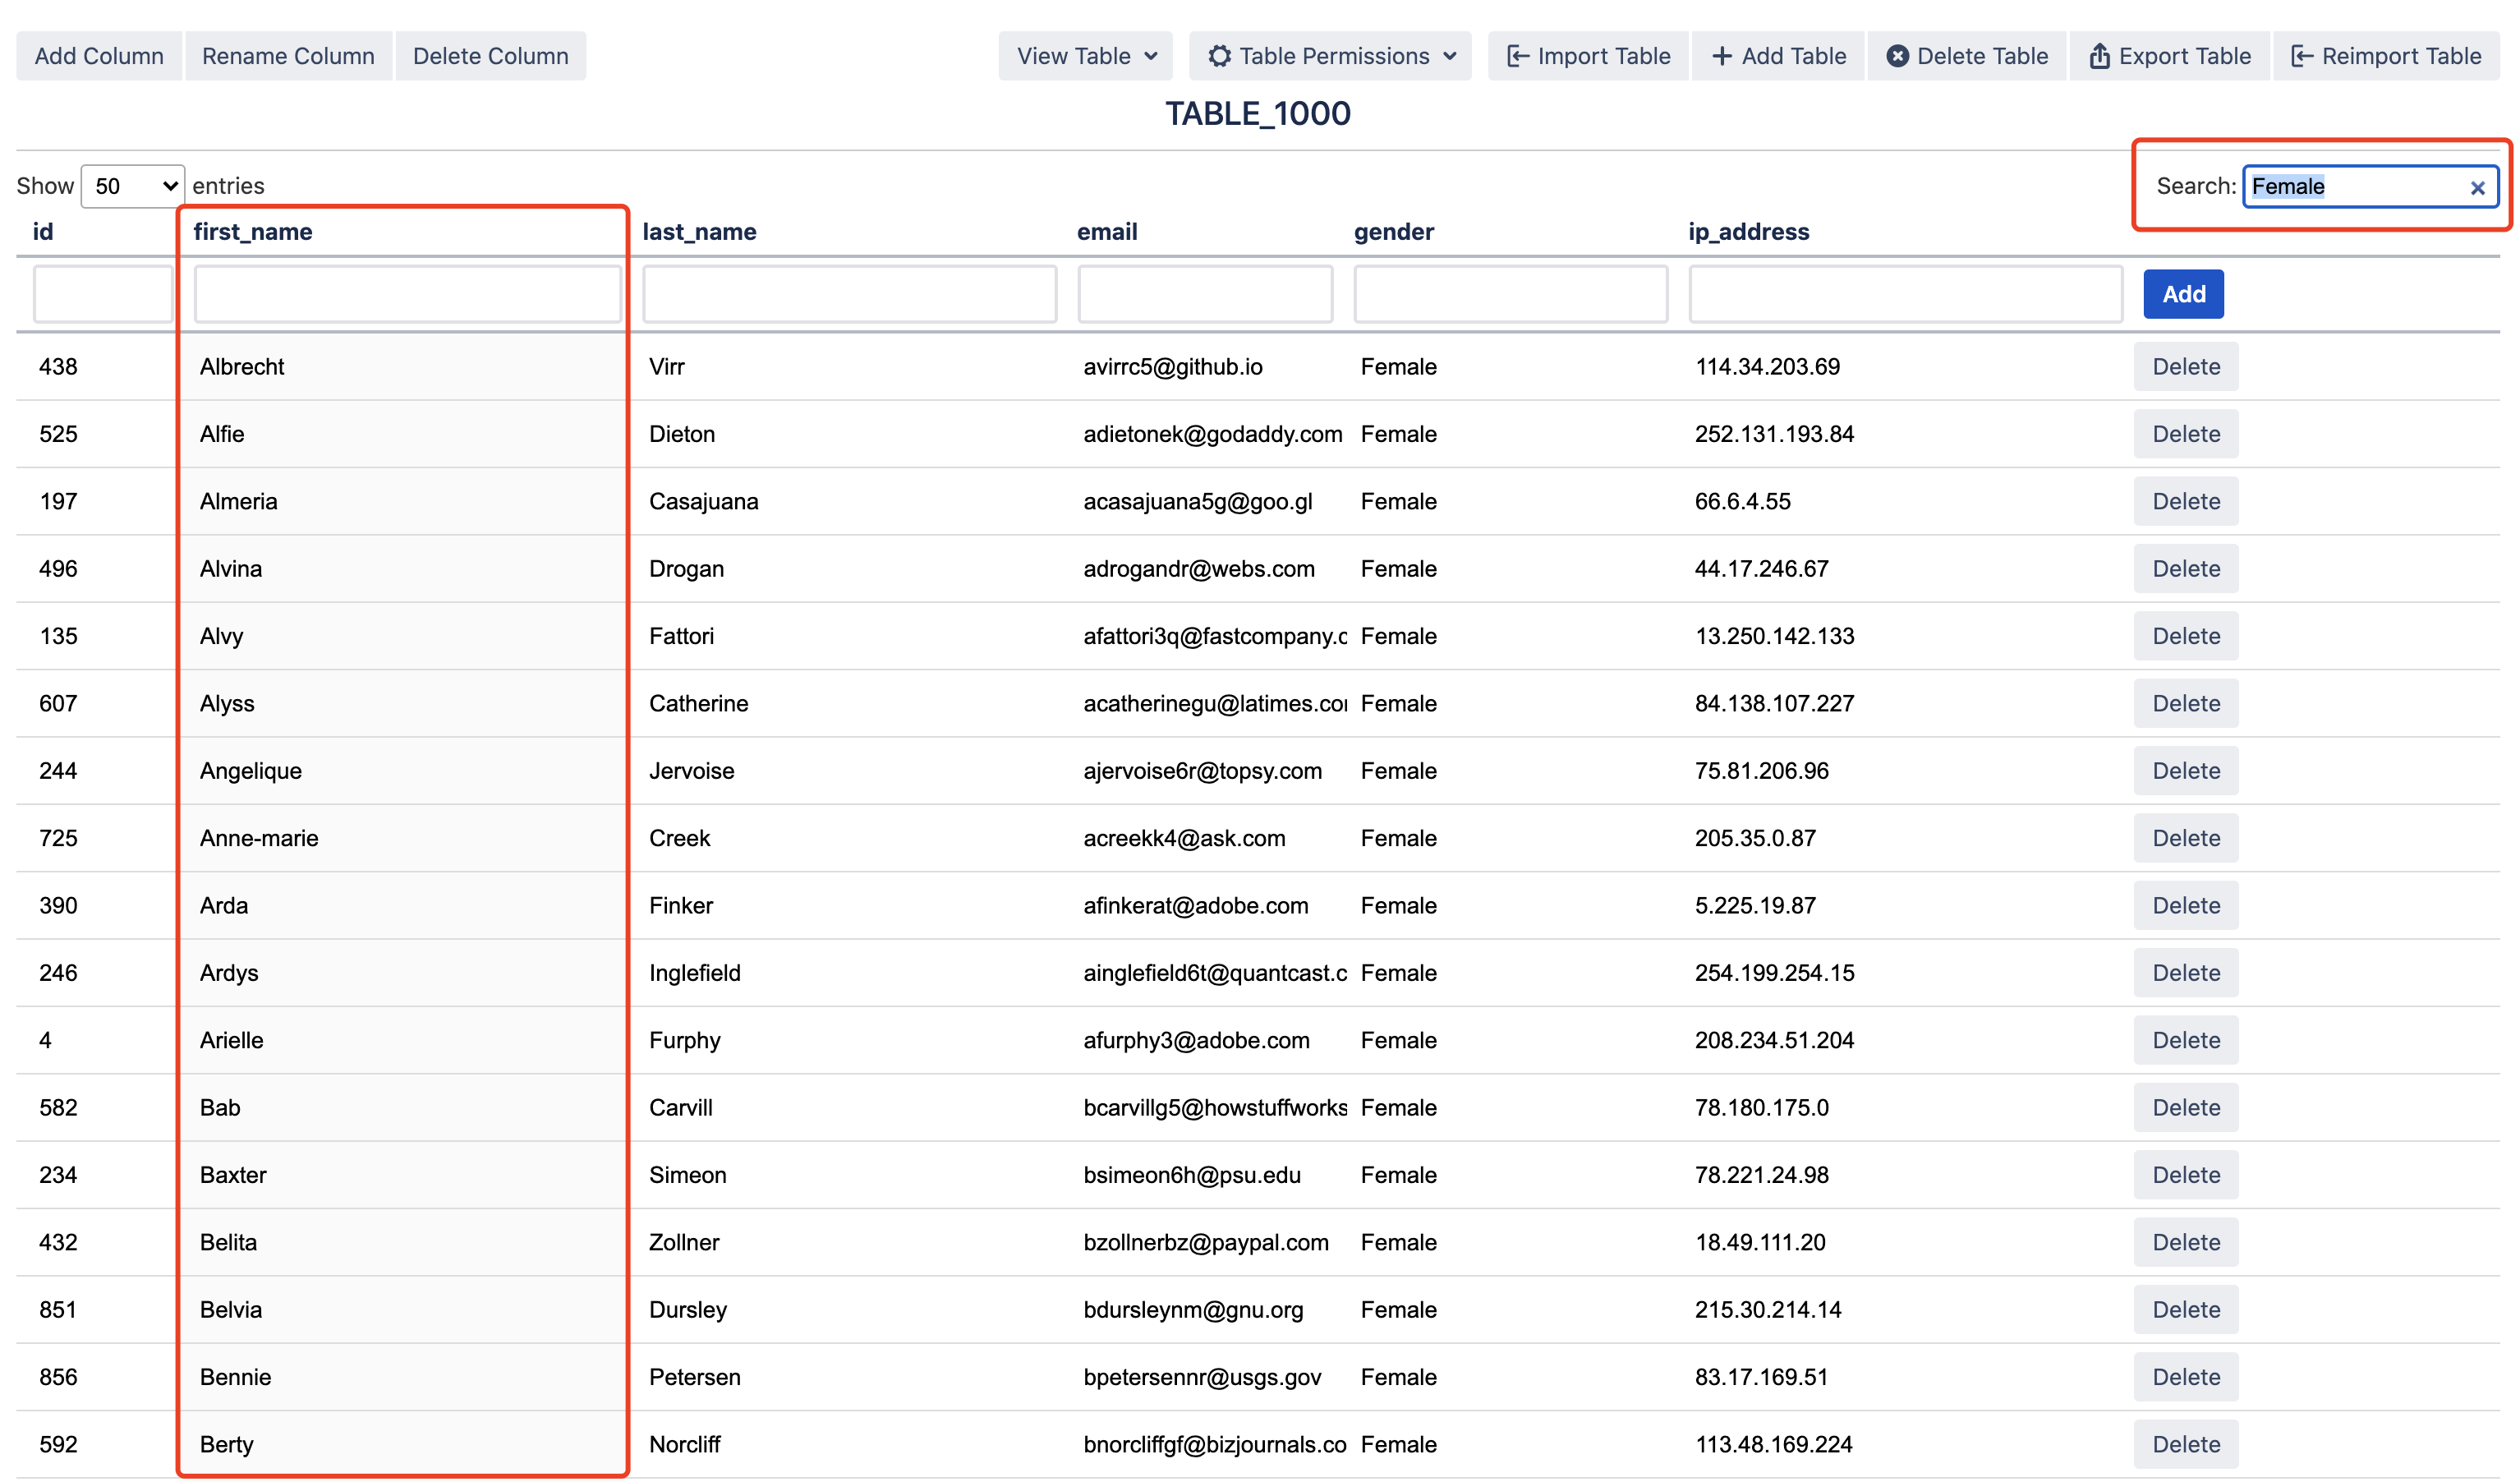The height and width of the screenshot is (1482, 2520).
Task: Click the blue Add row button
Action: (2183, 294)
